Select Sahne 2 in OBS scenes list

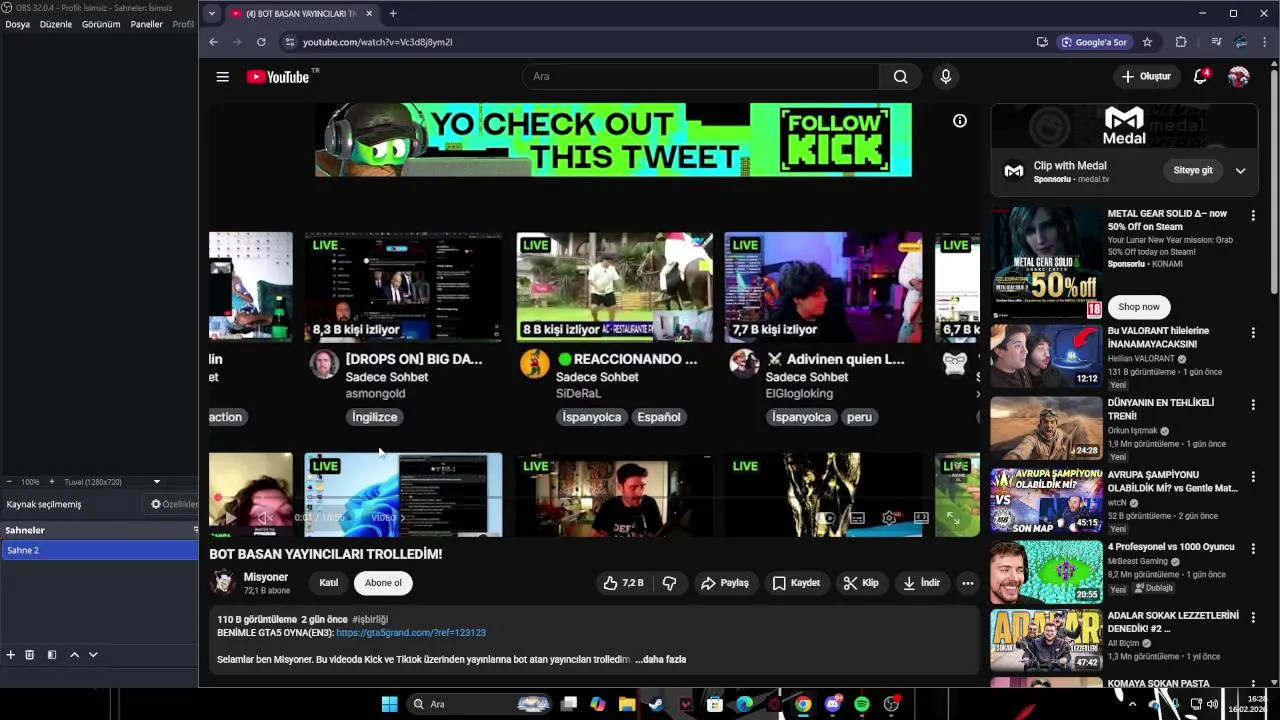coord(100,550)
